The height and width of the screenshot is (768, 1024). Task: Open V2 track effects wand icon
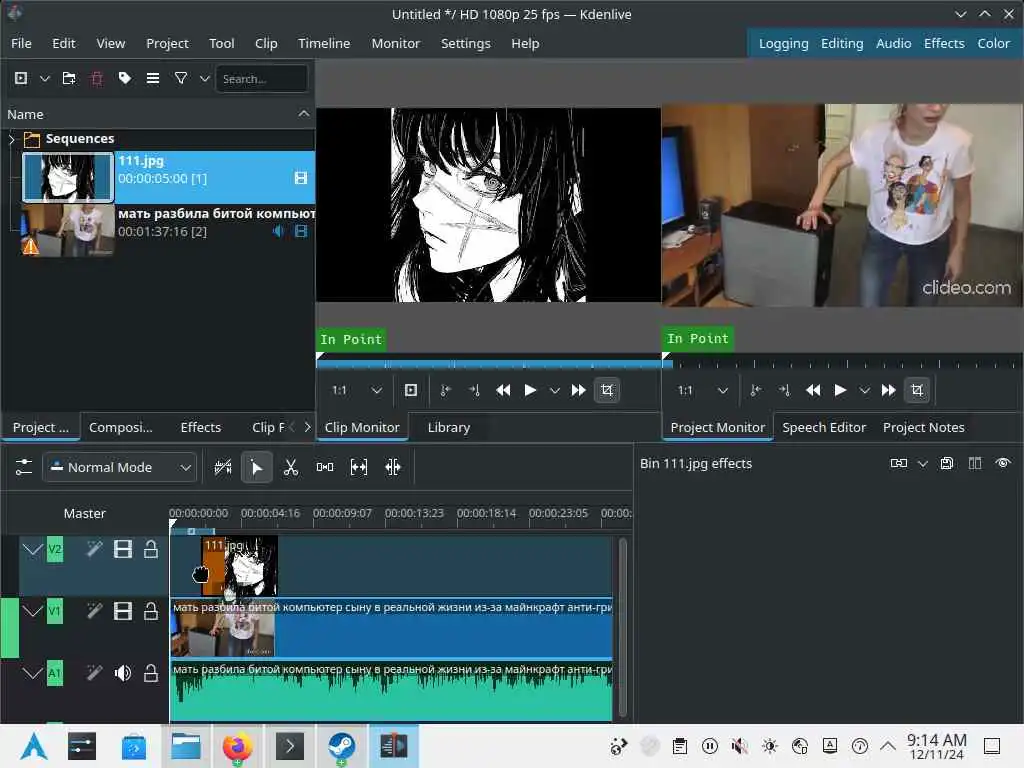click(95, 549)
